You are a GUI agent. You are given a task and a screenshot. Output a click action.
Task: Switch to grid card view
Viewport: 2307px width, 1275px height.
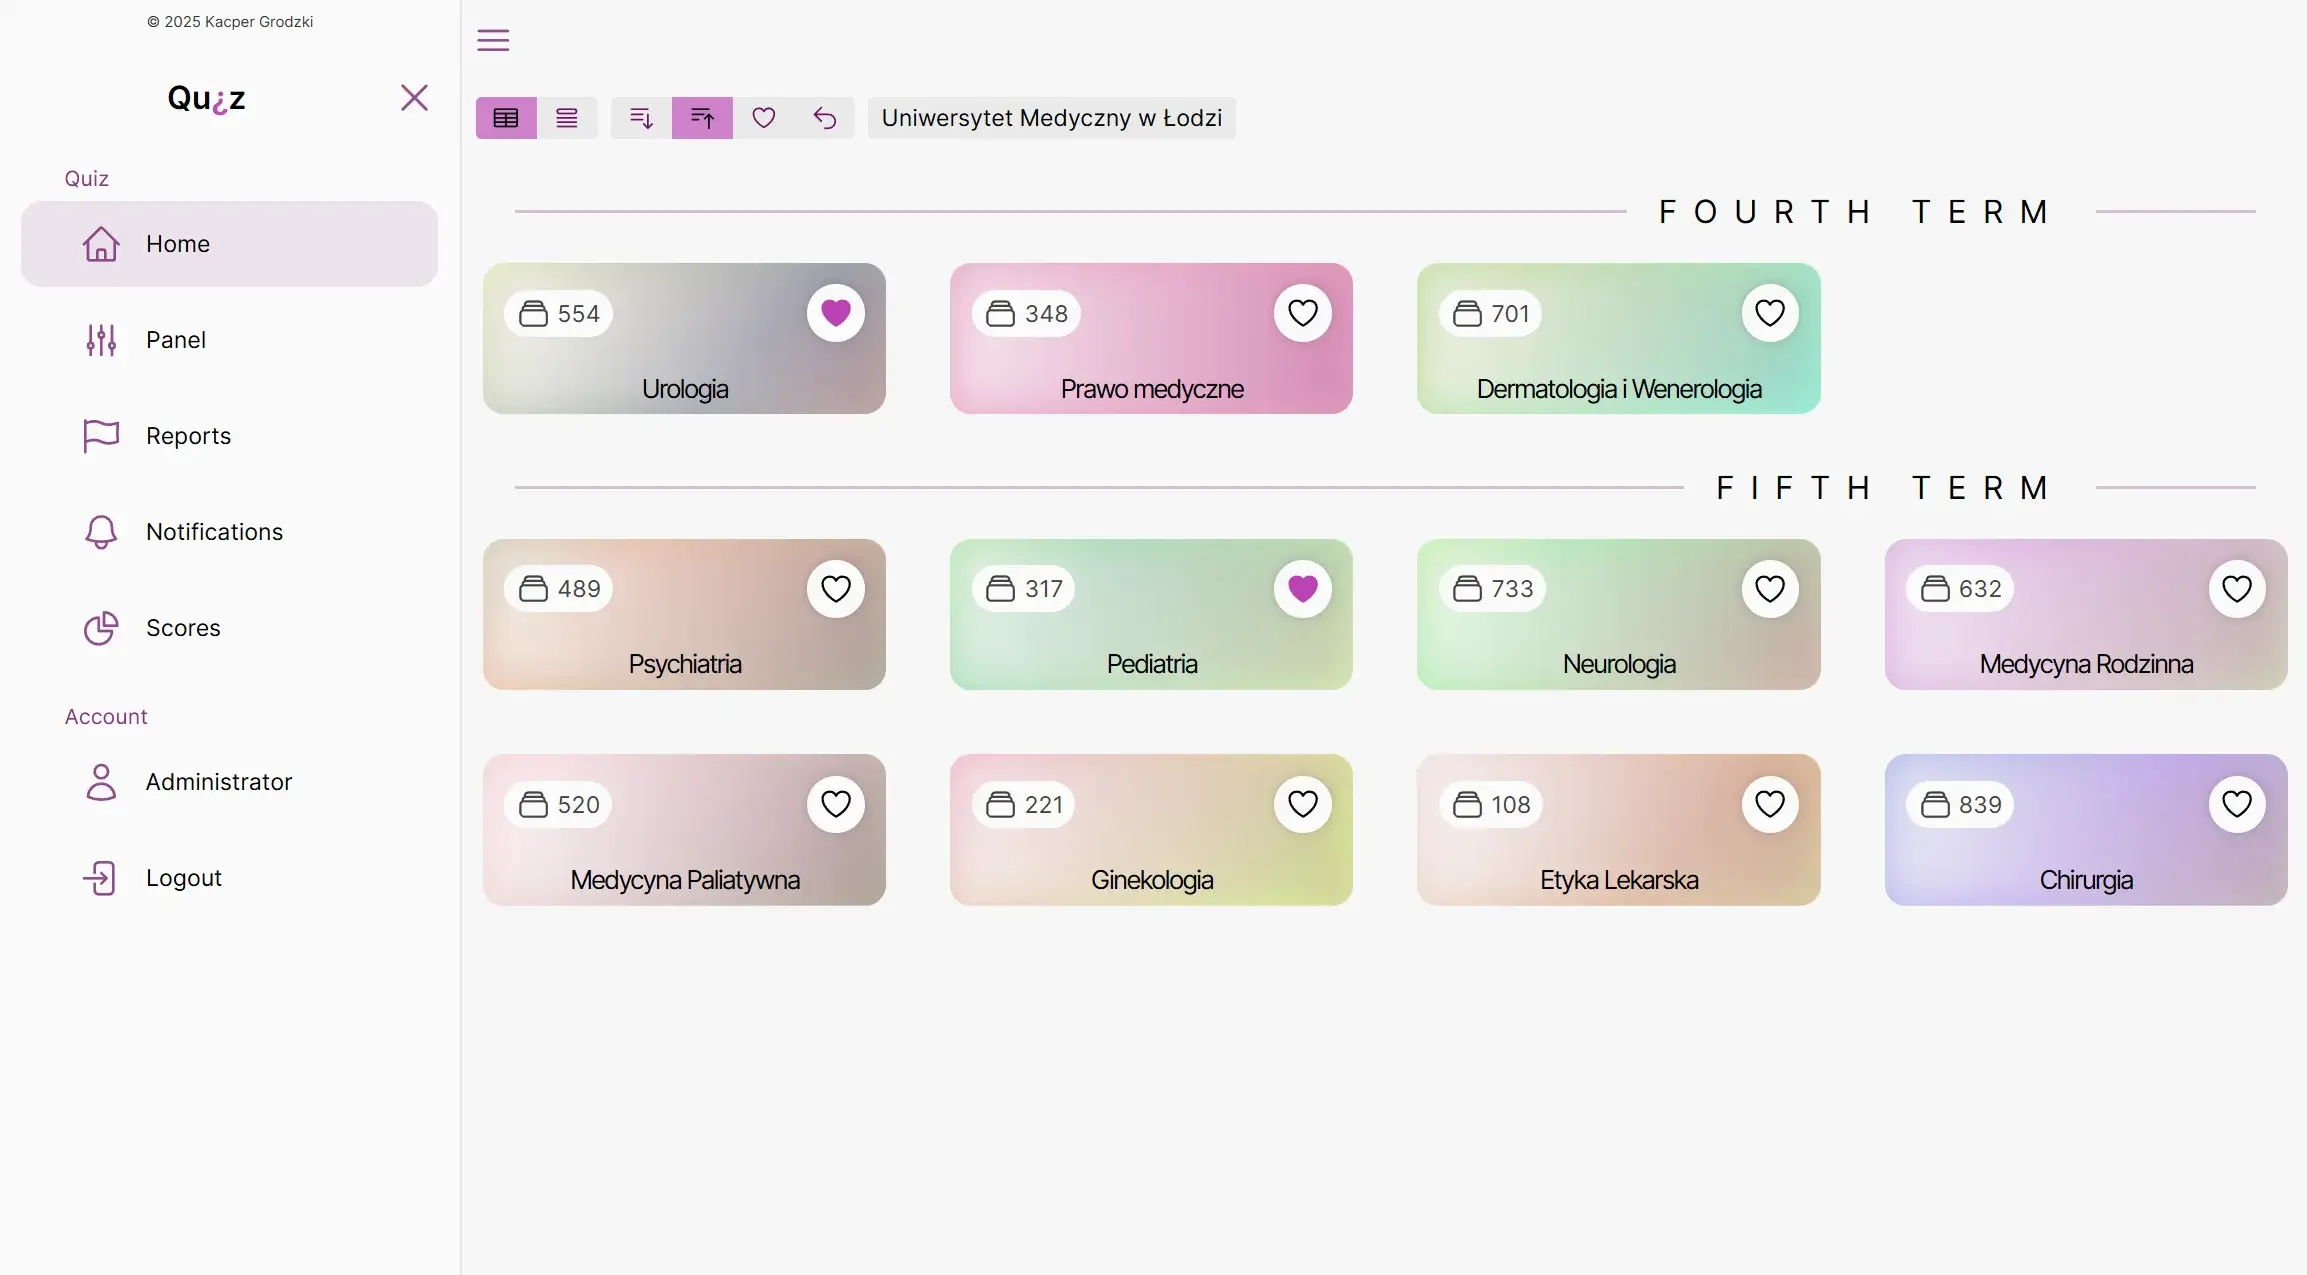coord(506,118)
